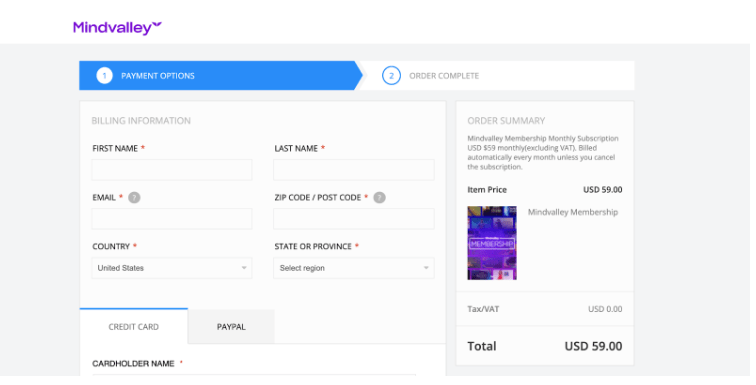Click the Cardholder Name label
756x385 pixels.
click(x=134, y=363)
